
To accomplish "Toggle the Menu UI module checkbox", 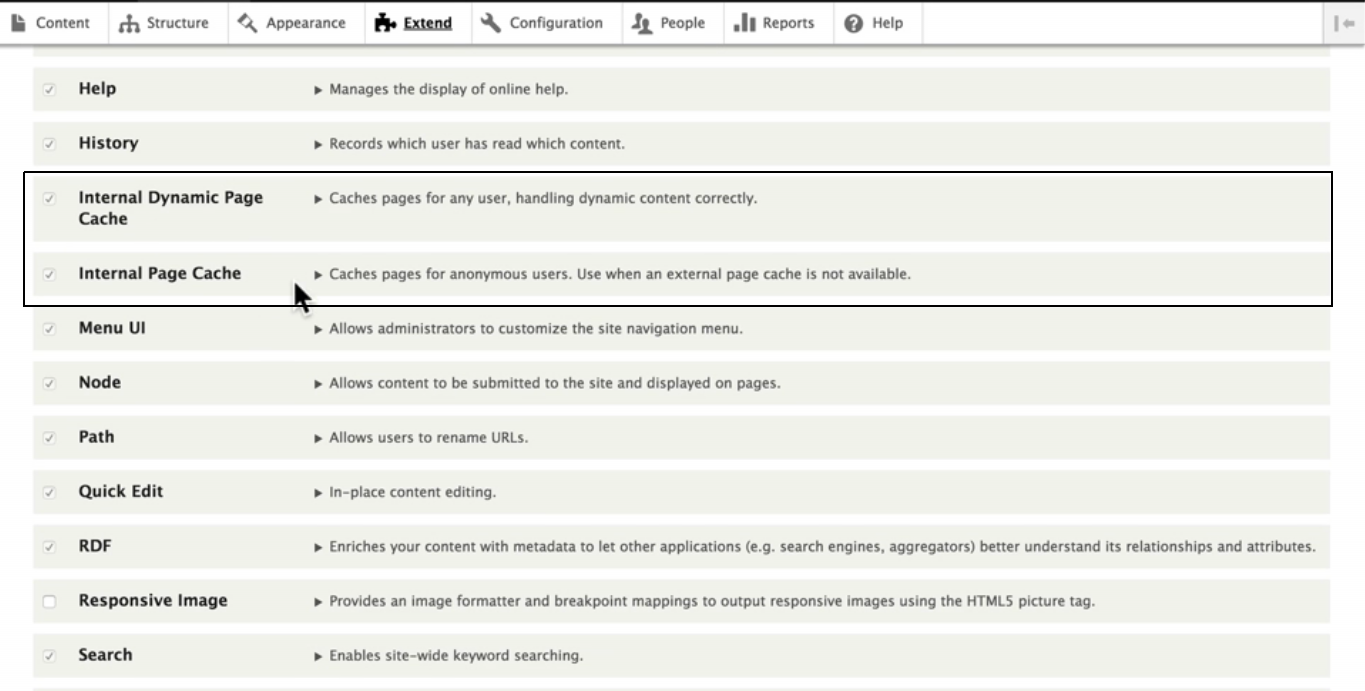I will pos(50,328).
